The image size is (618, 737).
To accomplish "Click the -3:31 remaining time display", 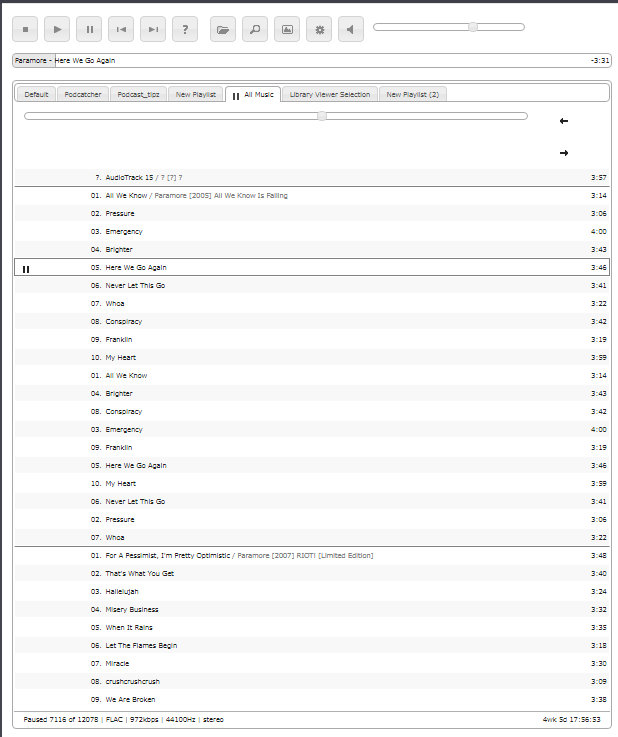I will click(600, 61).
